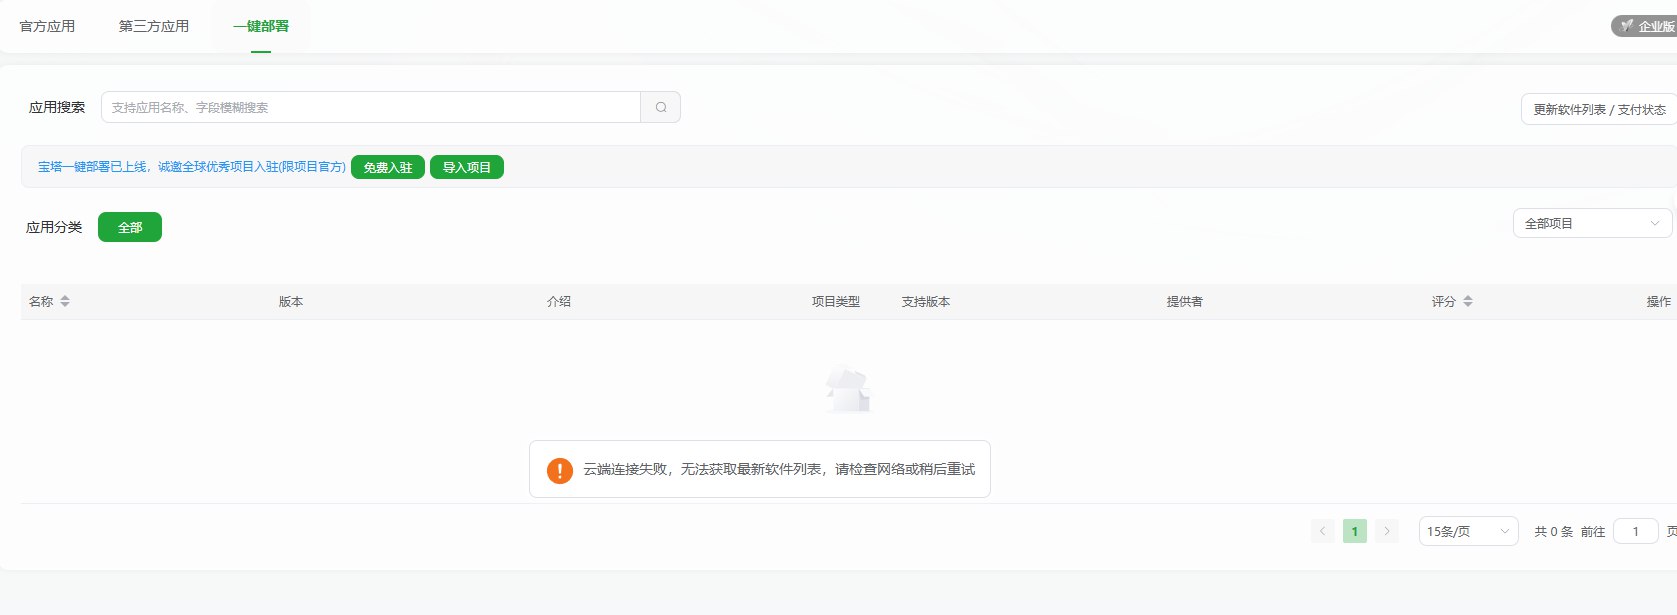The height and width of the screenshot is (615, 1677).
Task: Click the sort arrows beside 名称
Action: pos(65,301)
